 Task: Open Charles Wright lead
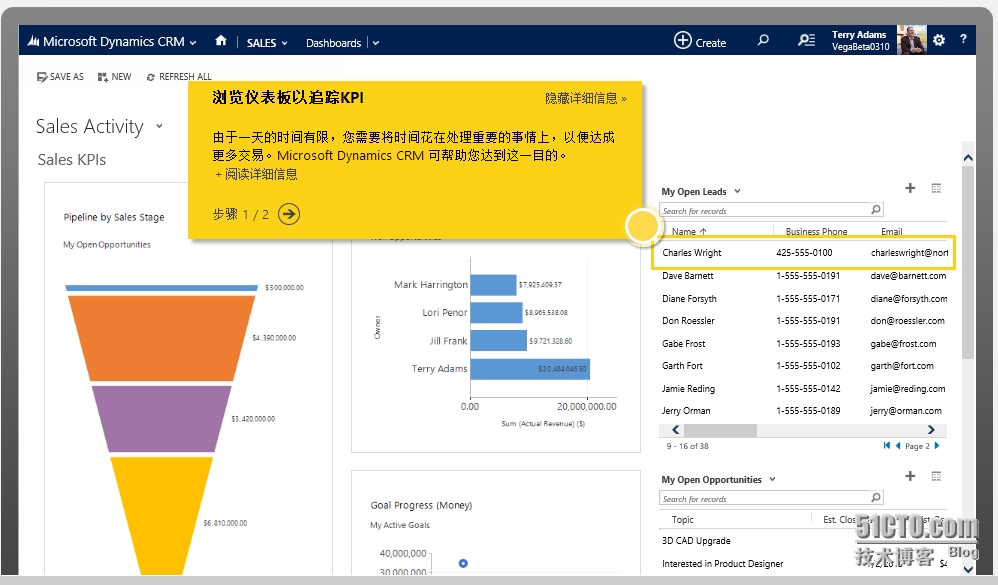[x=691, y=253]
